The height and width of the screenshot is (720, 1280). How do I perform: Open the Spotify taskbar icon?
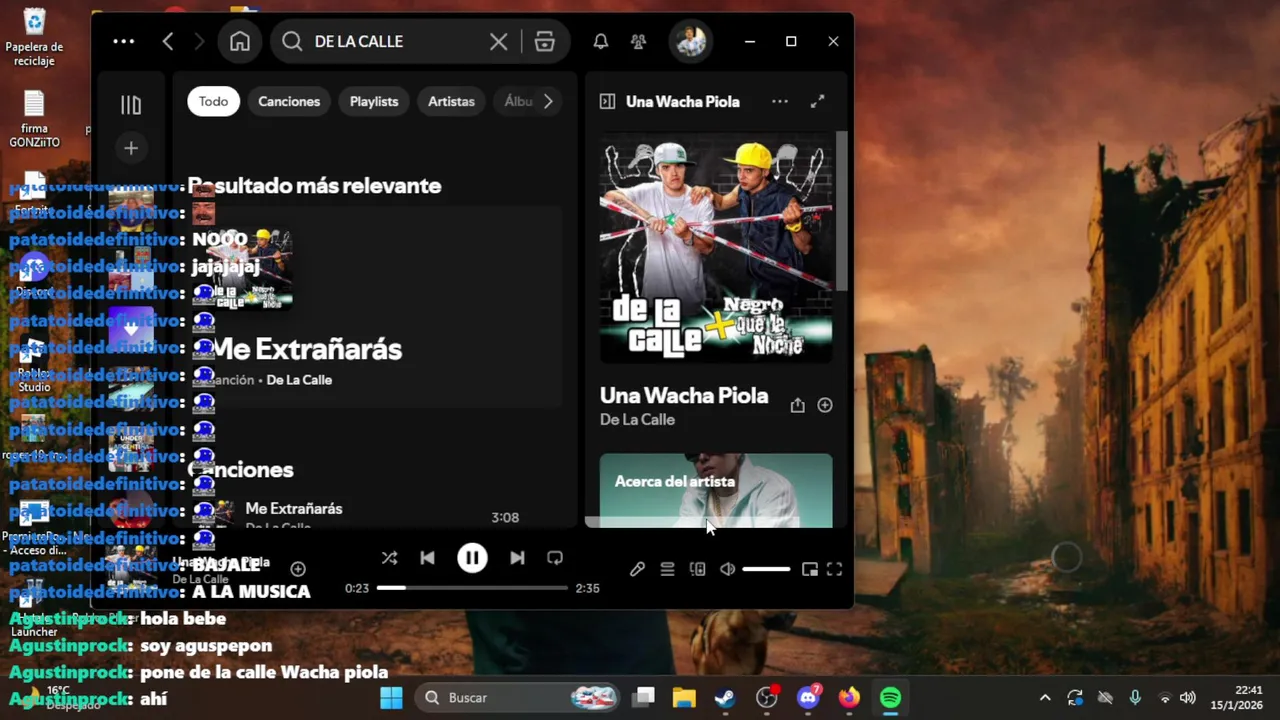point(890,698)
